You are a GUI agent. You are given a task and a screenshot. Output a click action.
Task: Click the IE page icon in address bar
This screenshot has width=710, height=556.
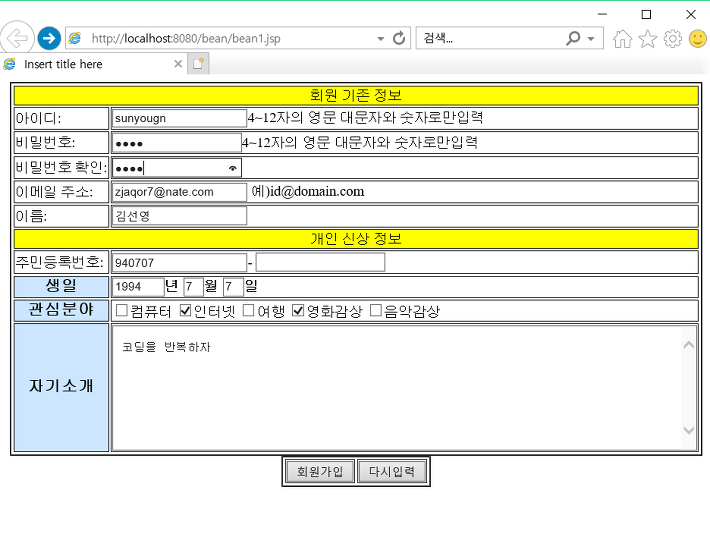coord(75,38)
